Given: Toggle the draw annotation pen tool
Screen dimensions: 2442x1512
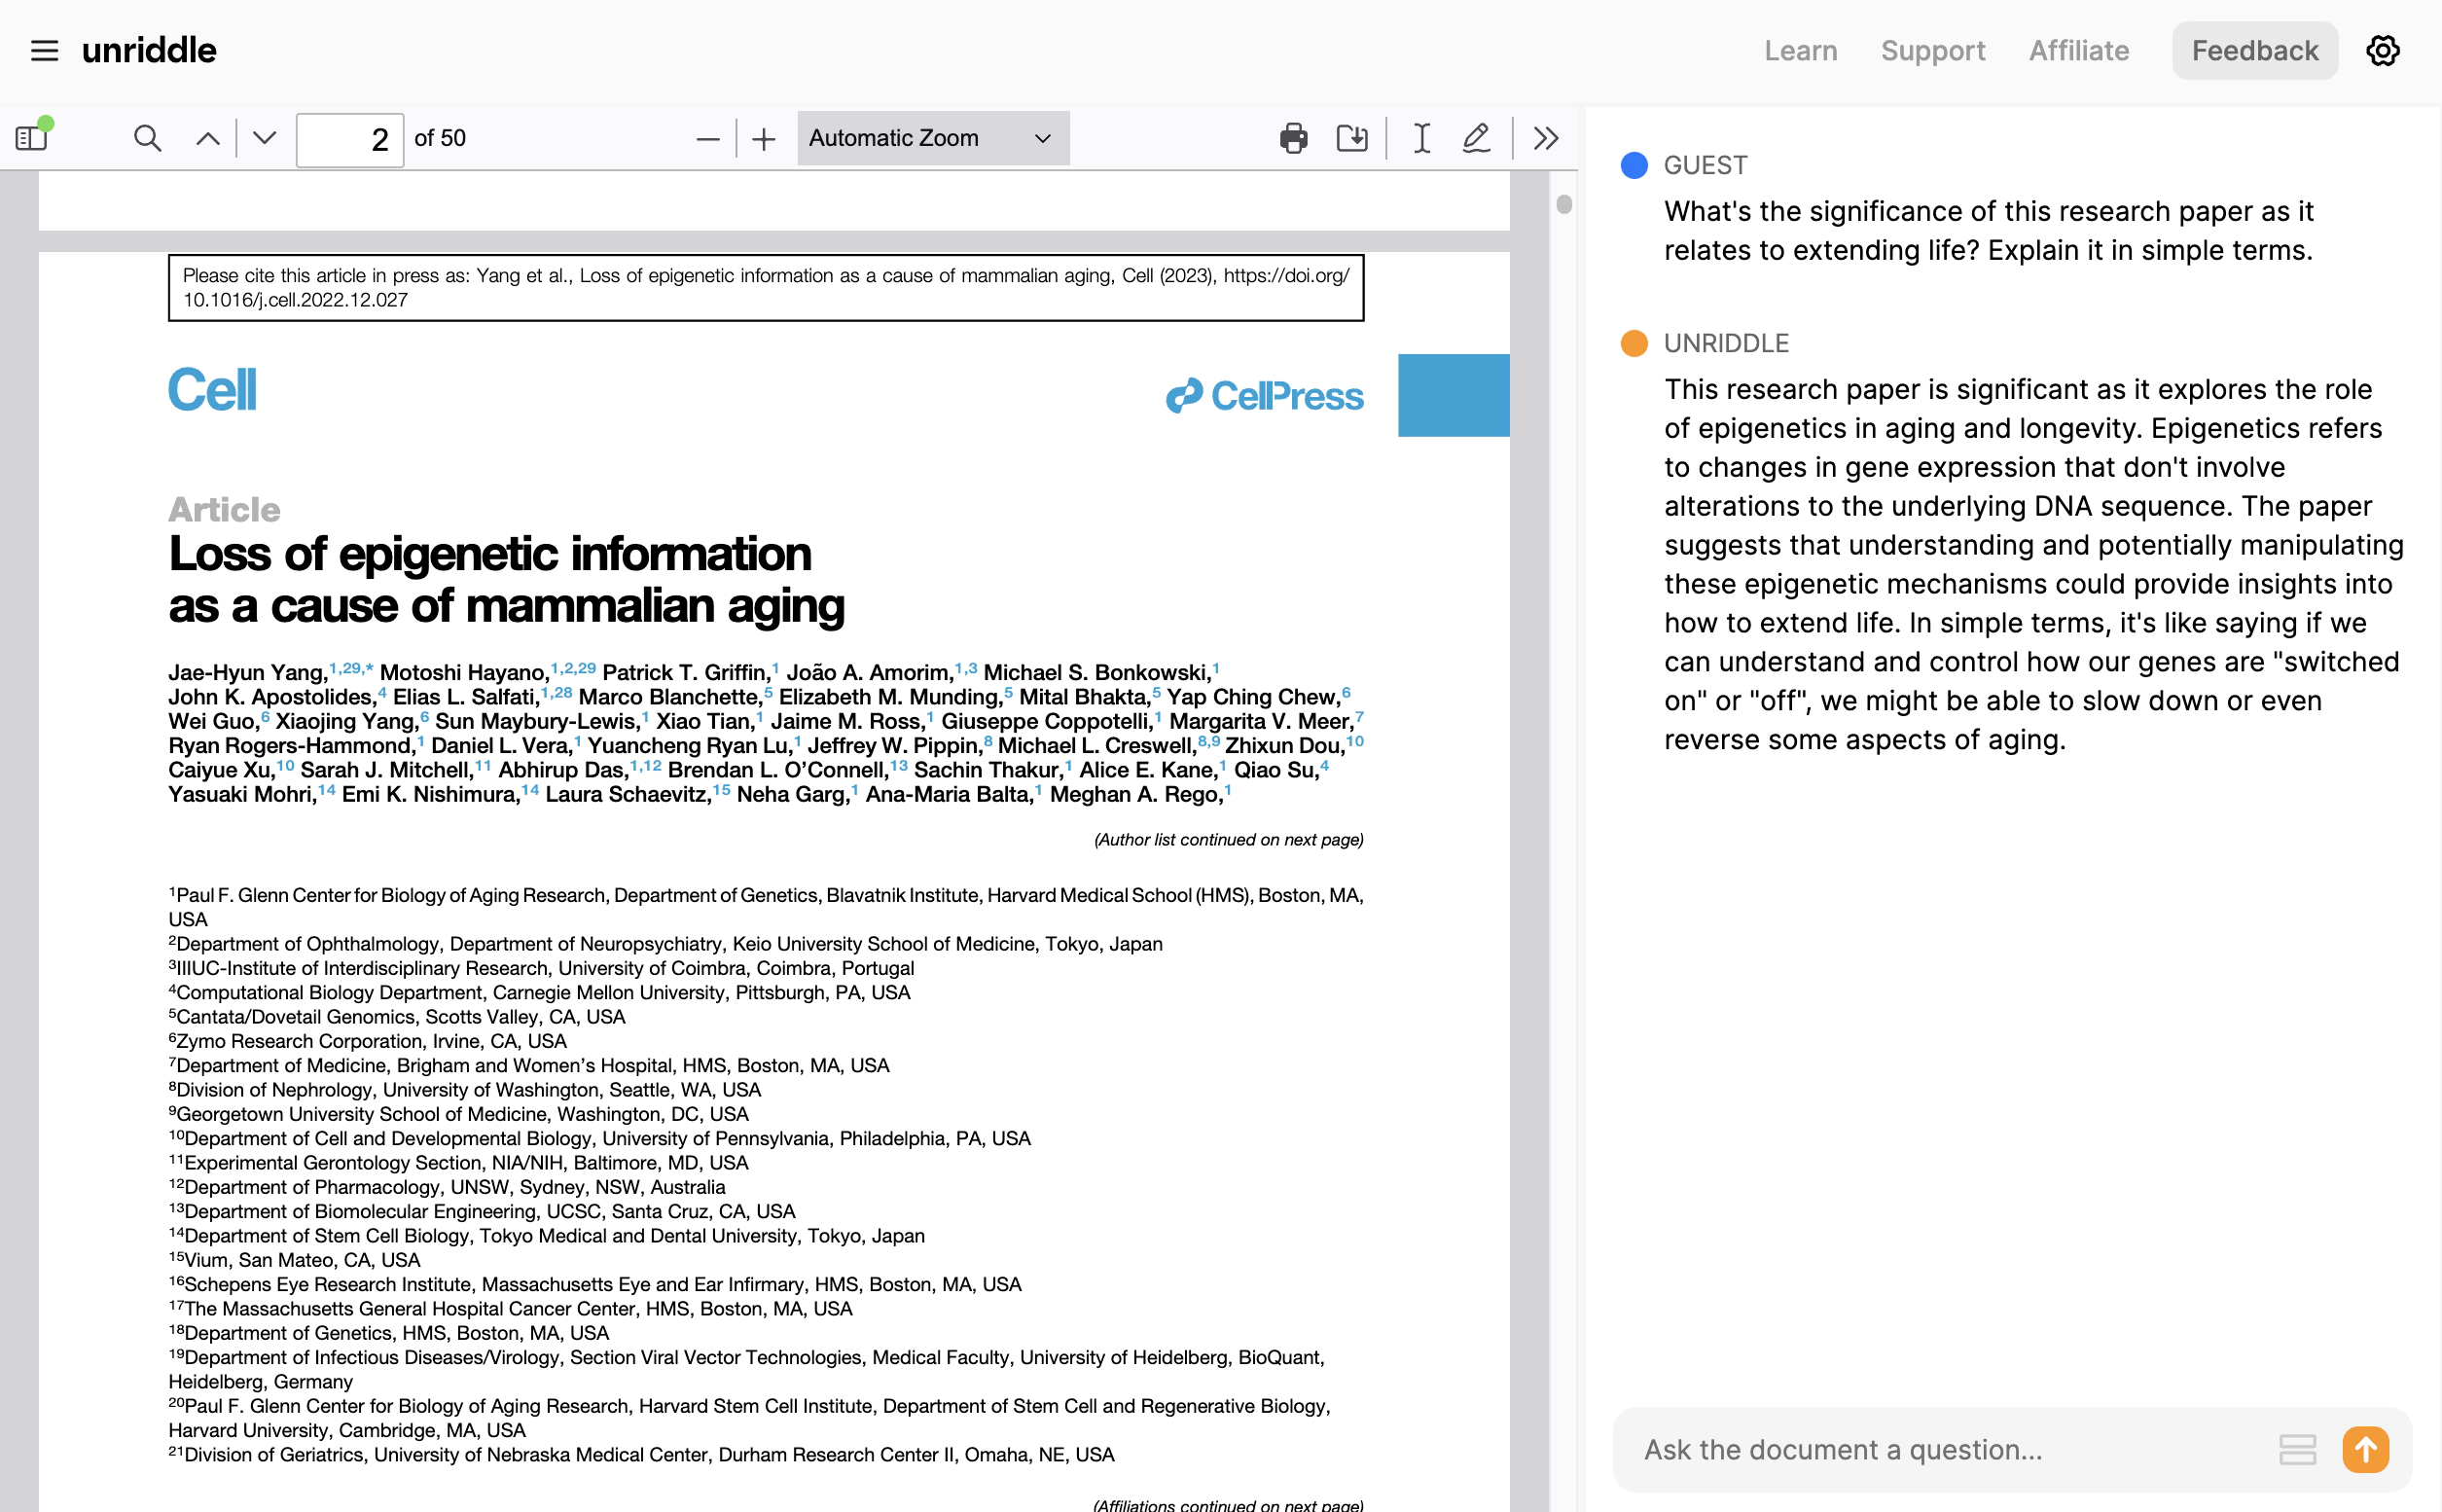Looking at the screenshot, I should pos(1476,138).
